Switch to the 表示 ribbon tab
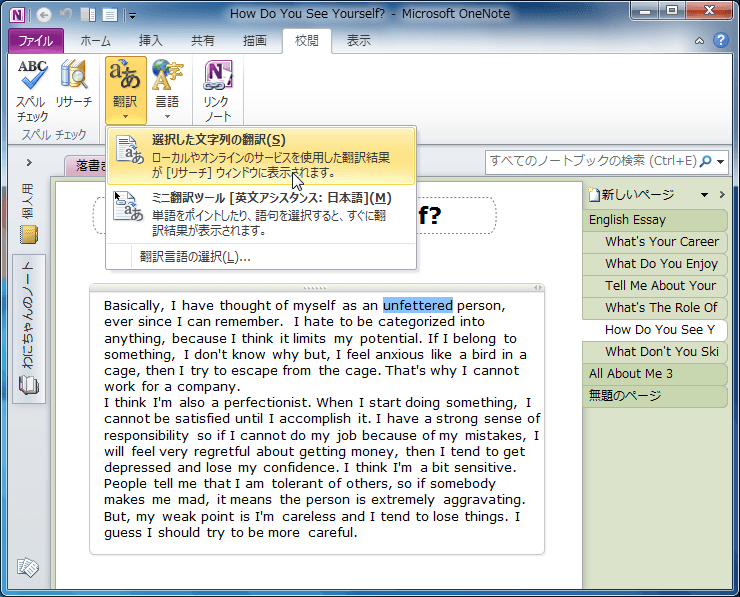Image resolution: width=740 pixels, height=597 pixels. tap(359, 41)
